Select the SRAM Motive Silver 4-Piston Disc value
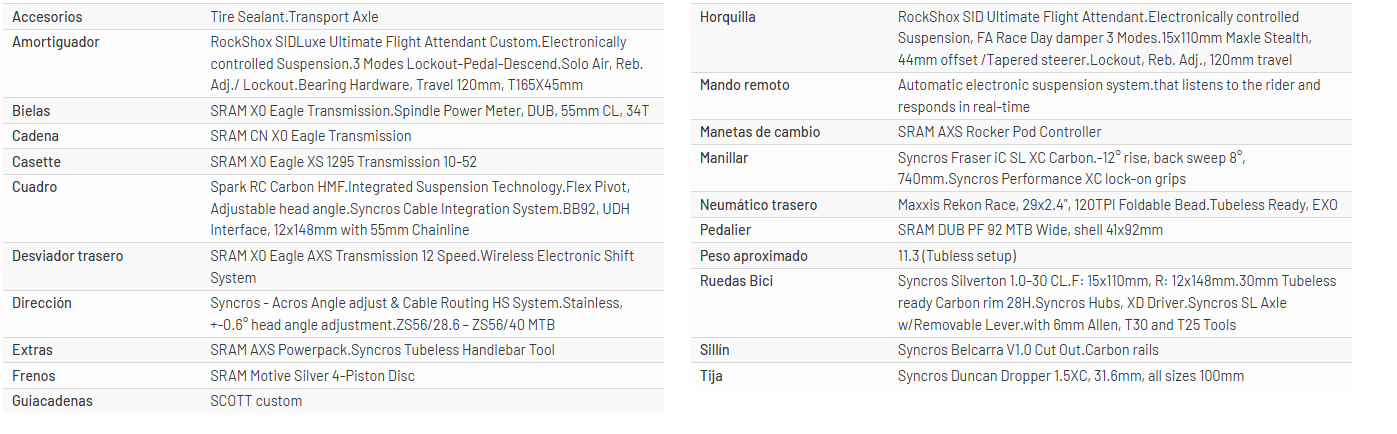Image resolution: width=1397 pixels, height=434 pixels. pos(312,376)
